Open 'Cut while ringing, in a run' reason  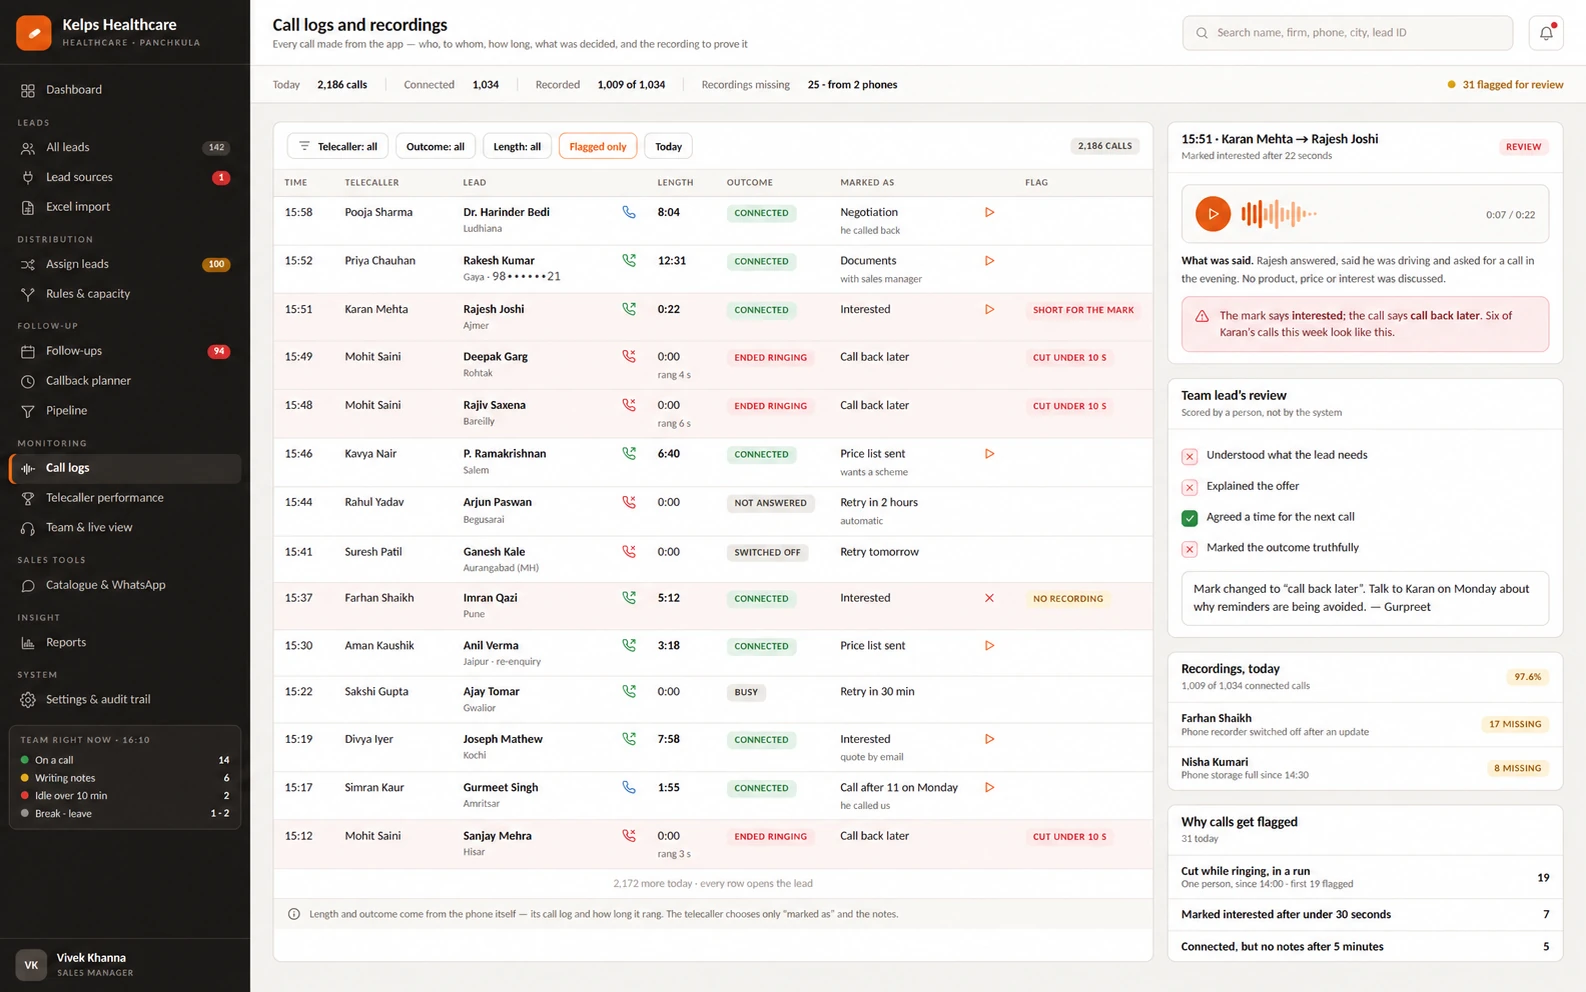pyautogui.click(x=1365, y=877)
